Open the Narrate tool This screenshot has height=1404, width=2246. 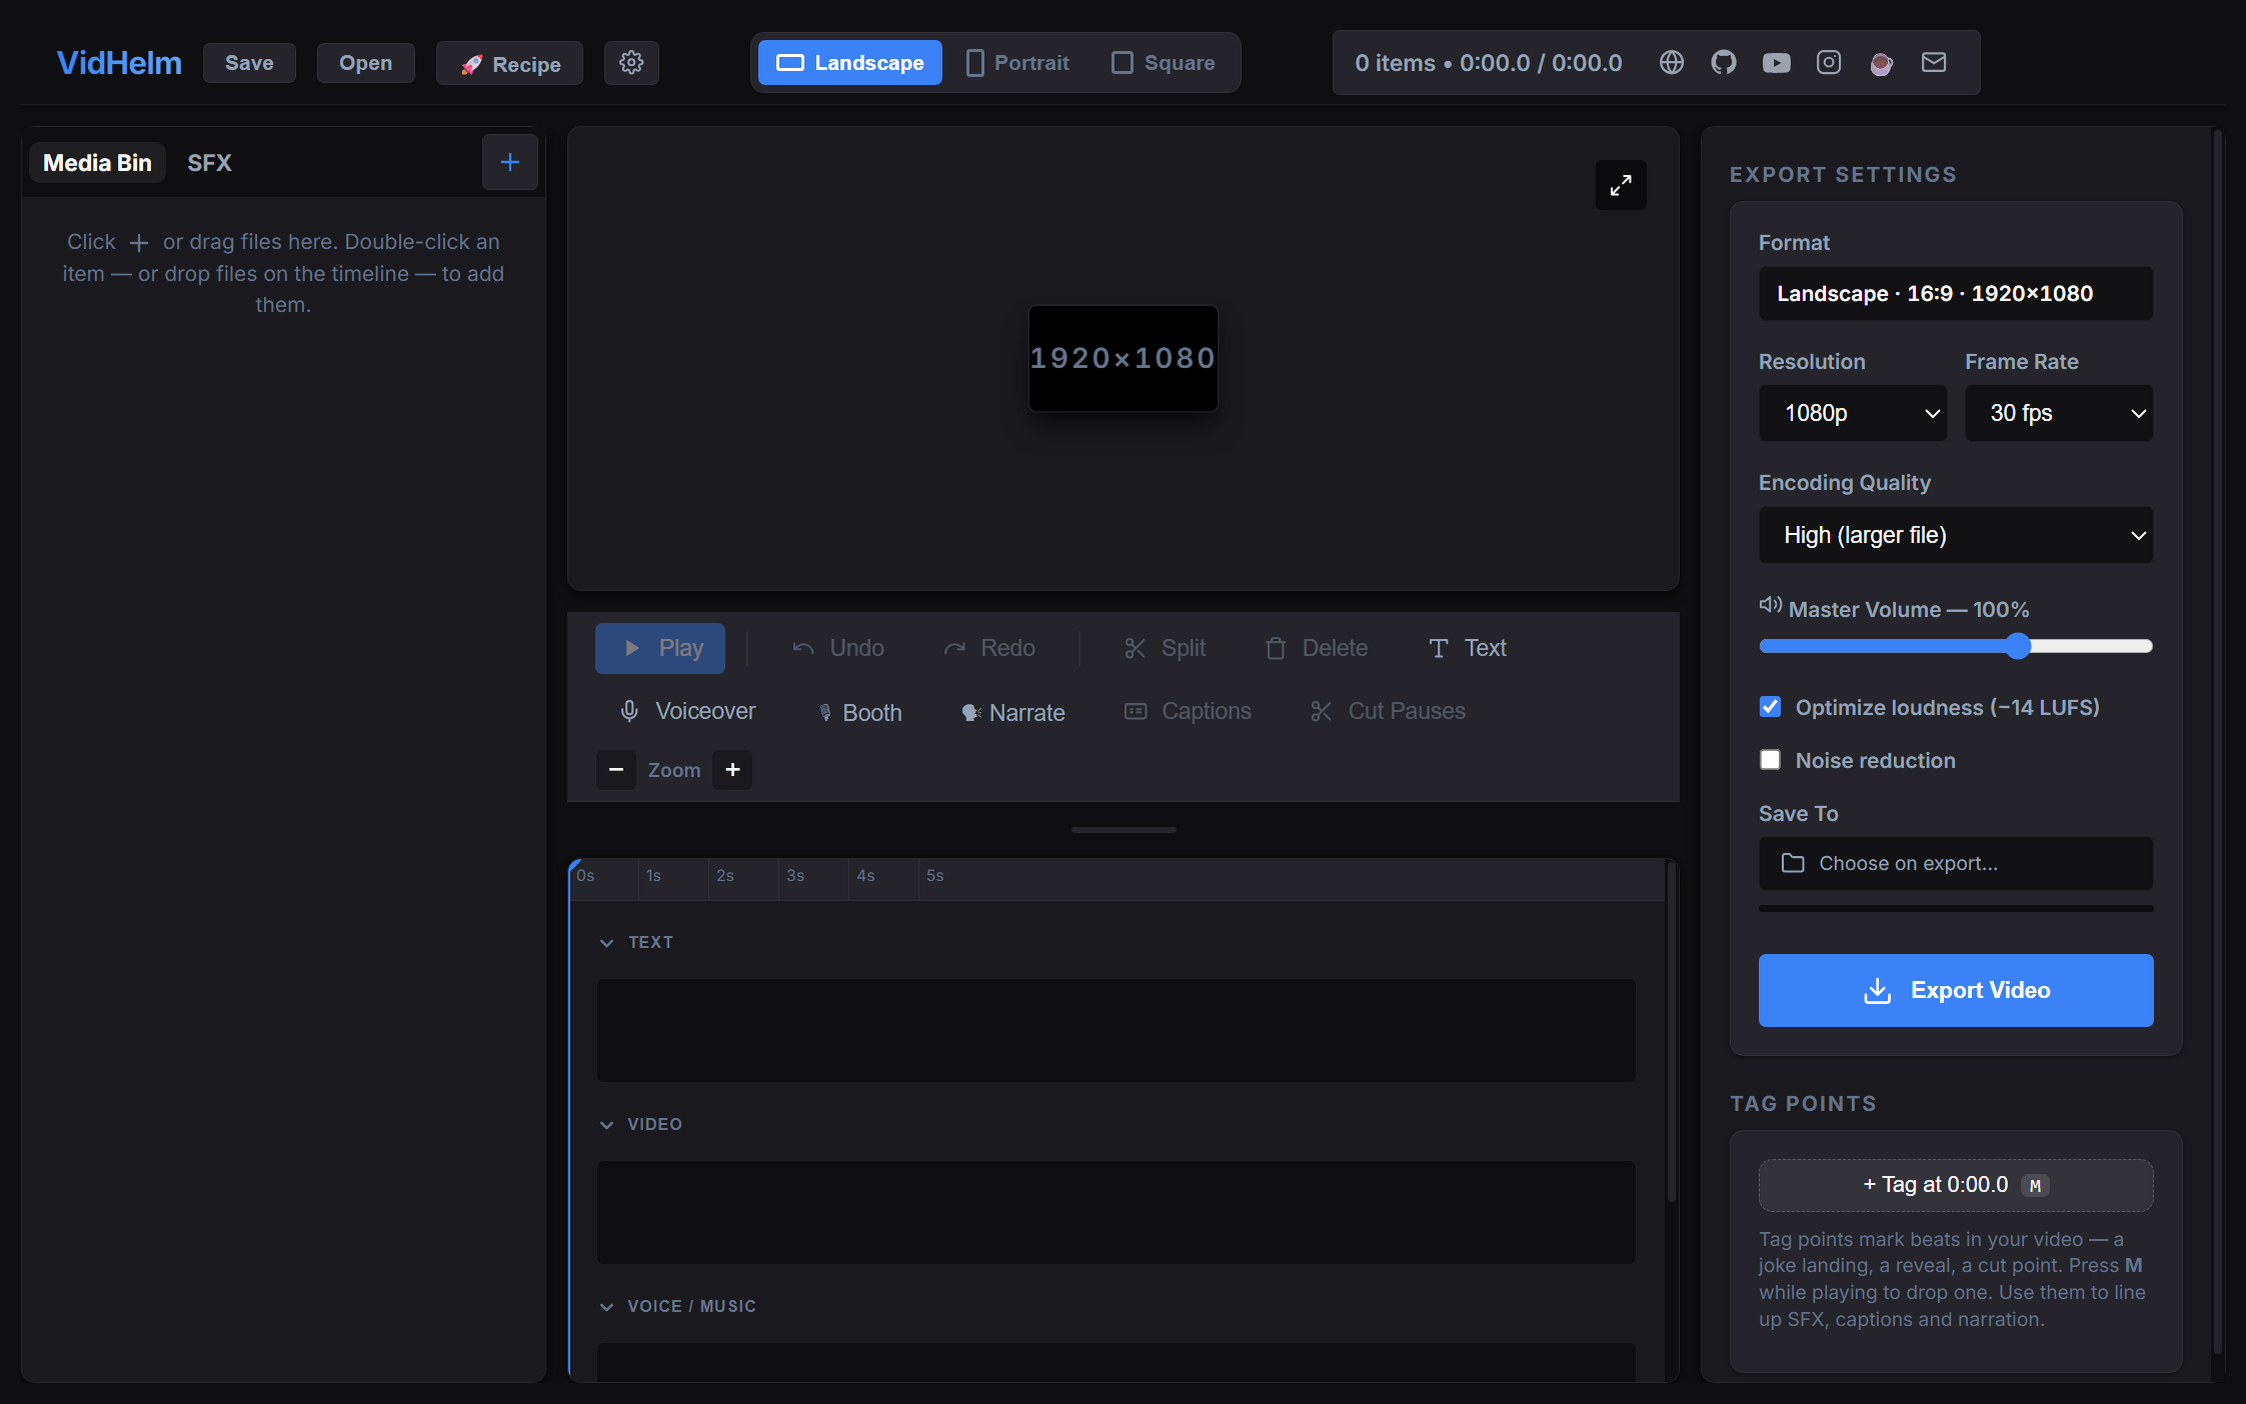click(1013, 713)
